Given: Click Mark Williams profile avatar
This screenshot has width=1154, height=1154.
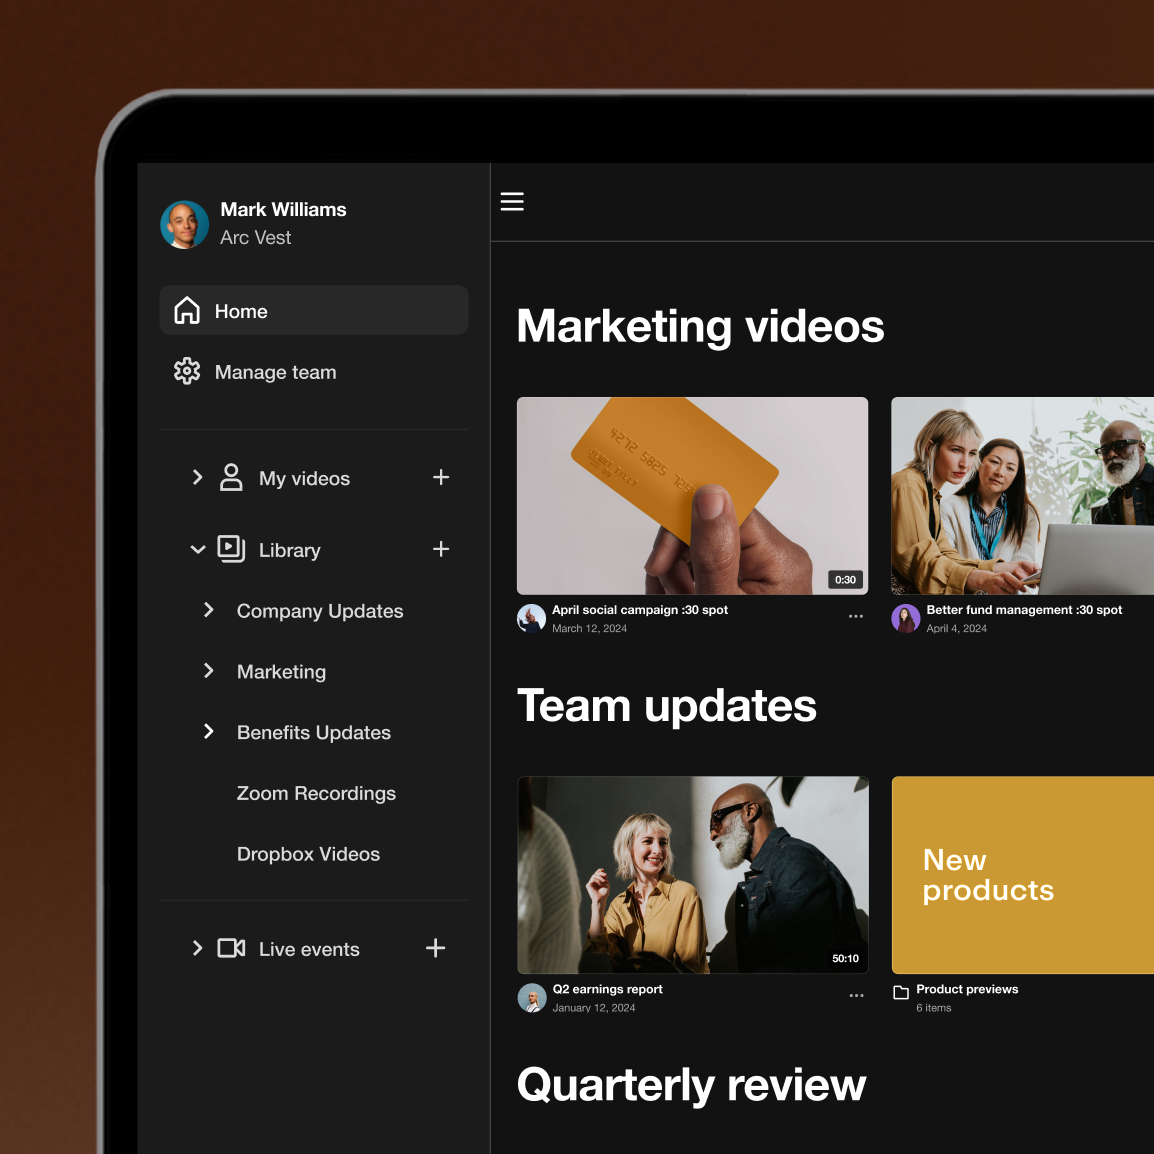Looking at the screenshot, I should point(185,224).
